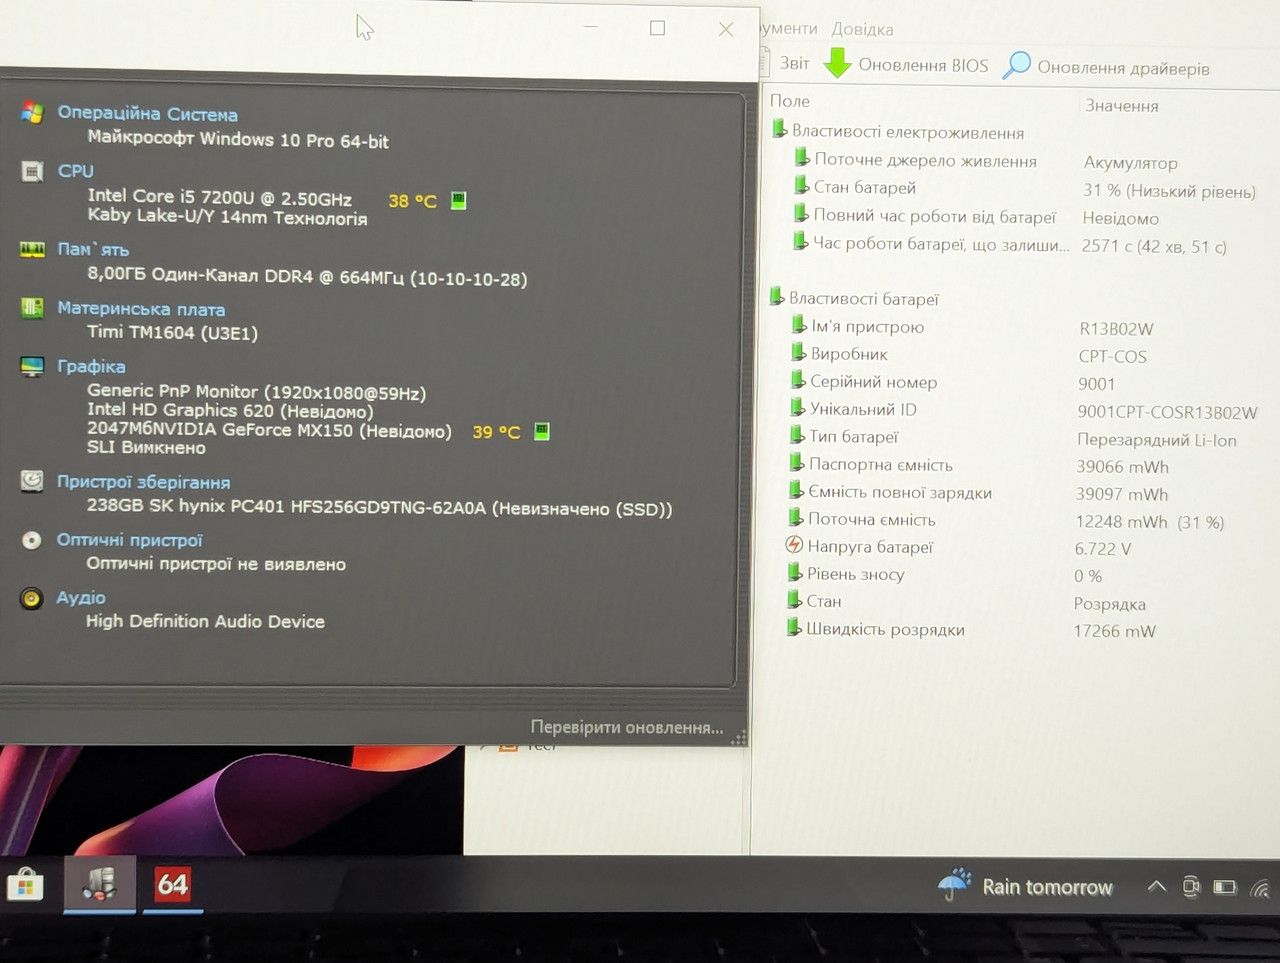Click the green CPU temperature indicator

point(458,200)
